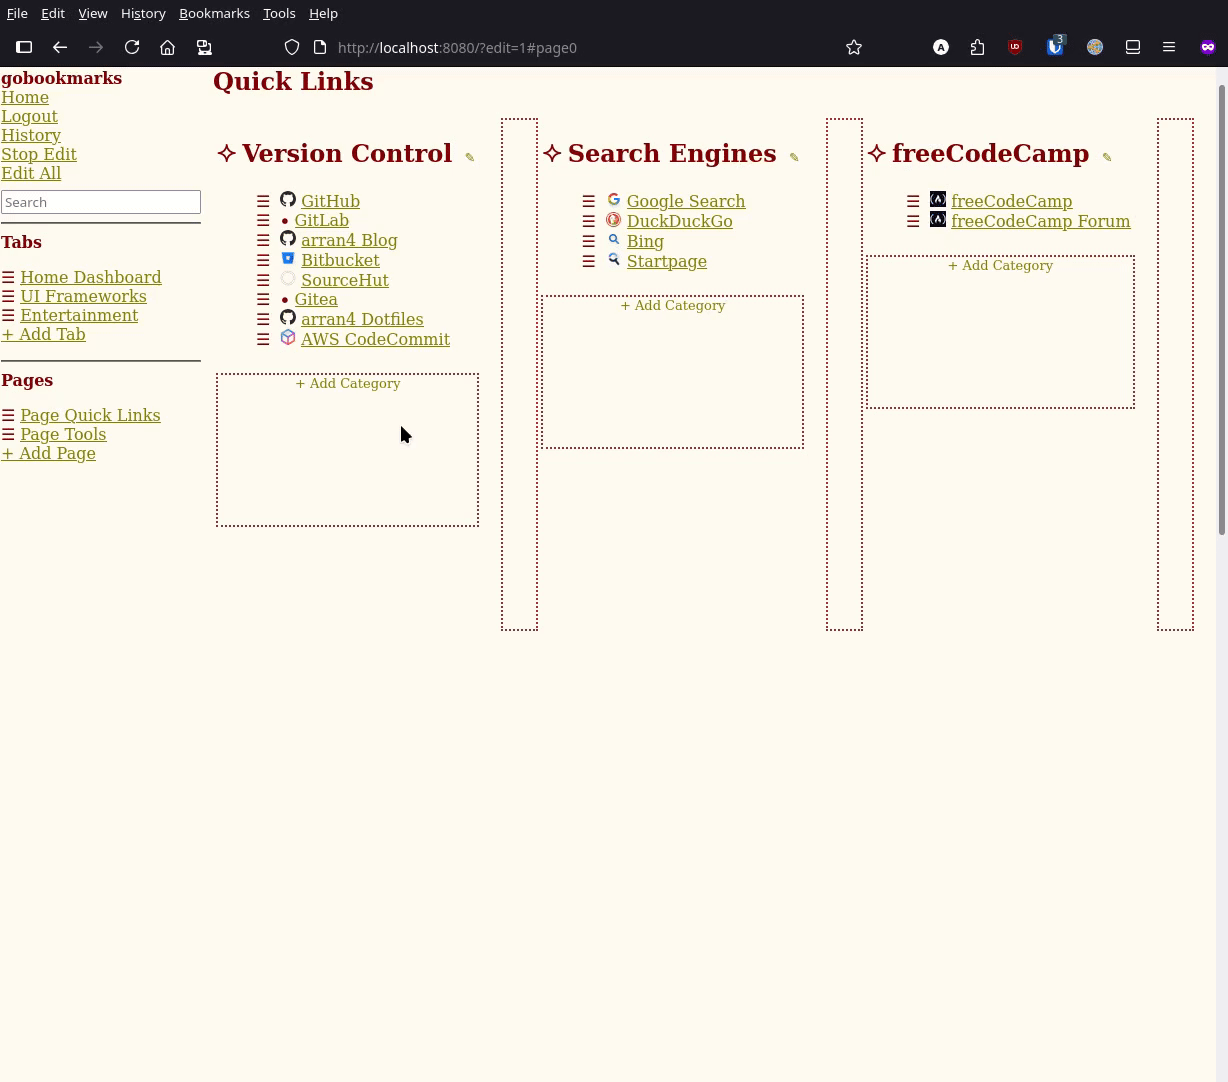1228x1082 pixels.
Task: Open the browser home page button
Action: [168, 47]
